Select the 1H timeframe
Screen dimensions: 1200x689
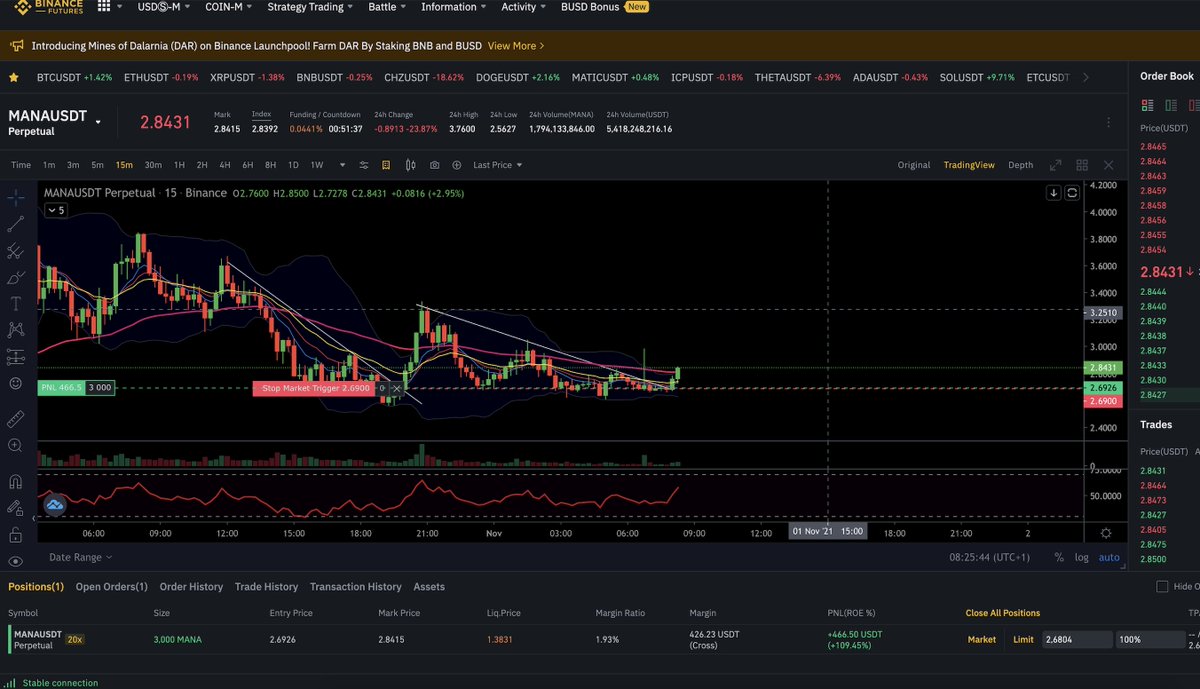tap(179, 165)
